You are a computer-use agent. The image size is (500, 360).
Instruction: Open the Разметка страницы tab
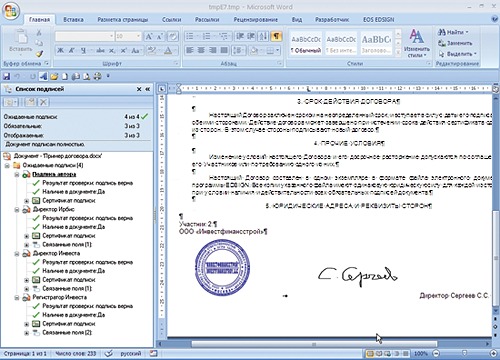pos(123,20)
